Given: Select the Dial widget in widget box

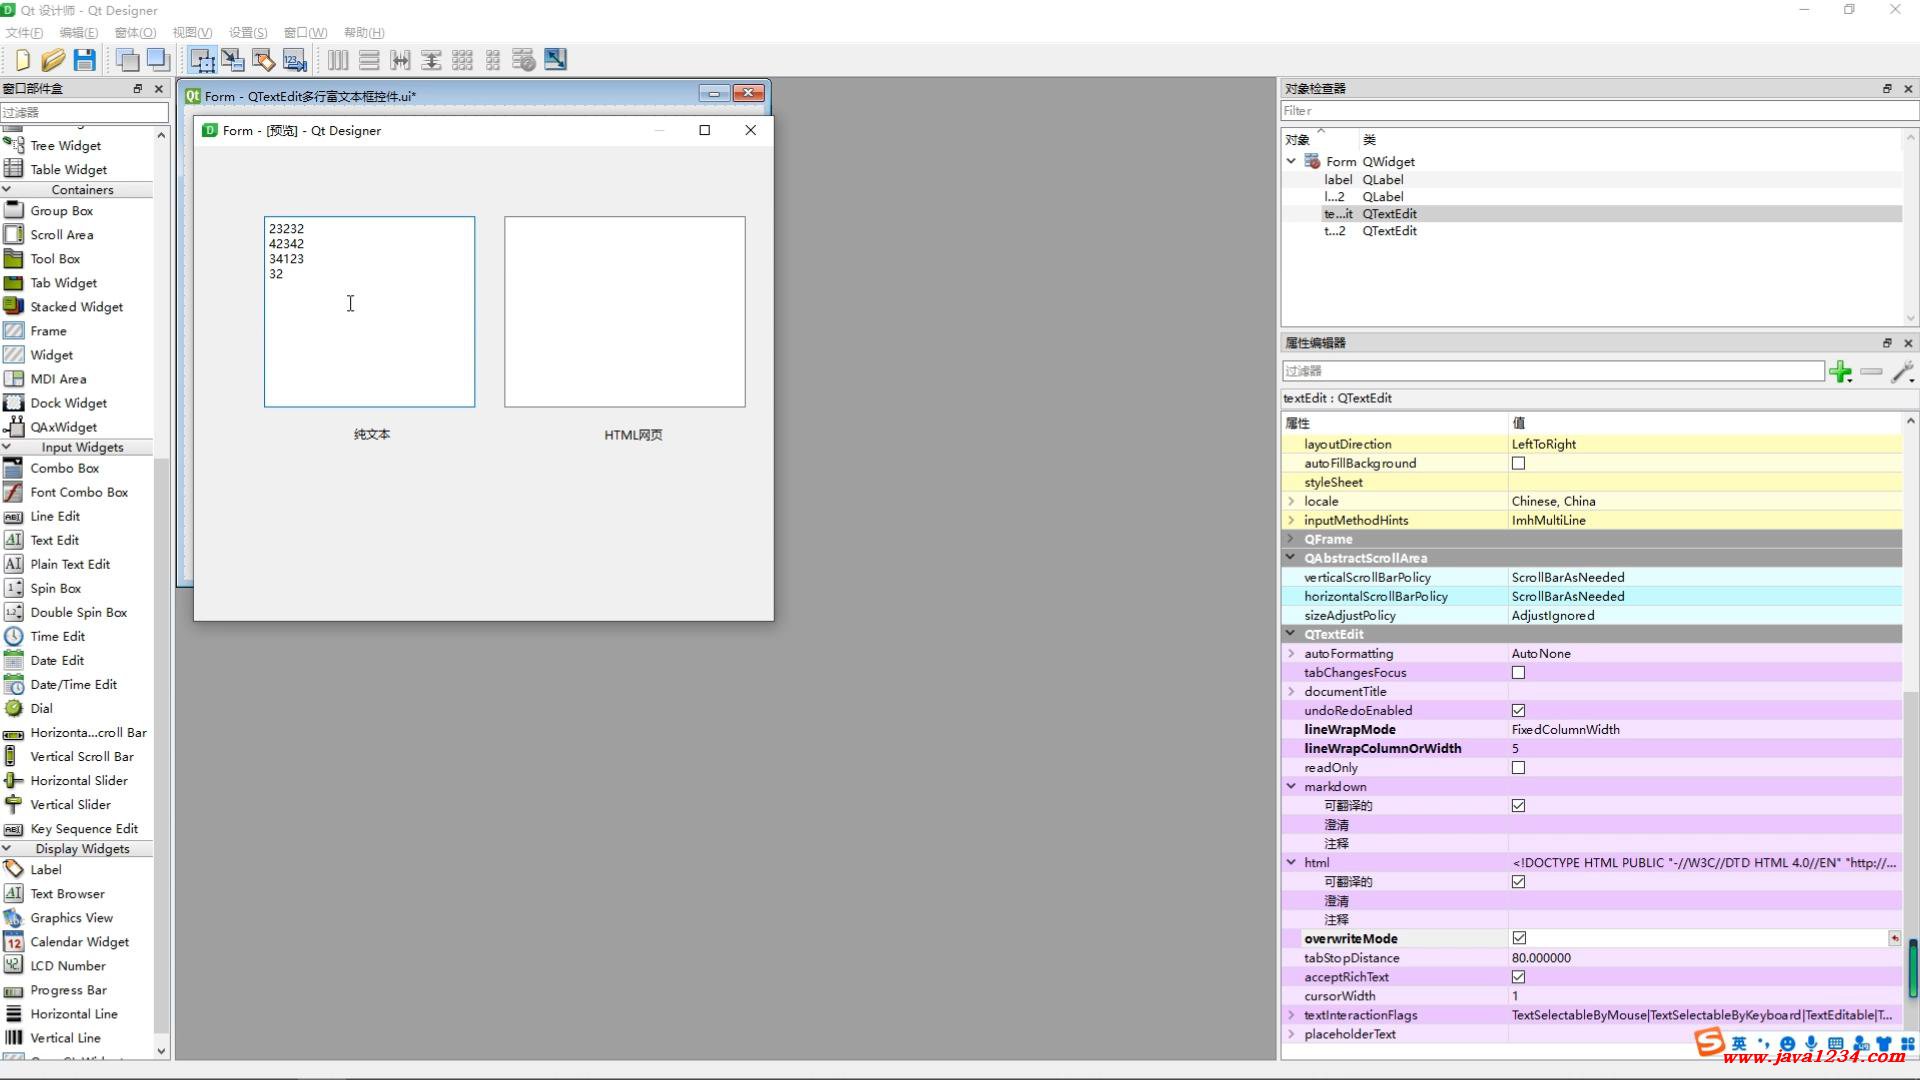Looking at the screenshot, I should coord(42,709).
